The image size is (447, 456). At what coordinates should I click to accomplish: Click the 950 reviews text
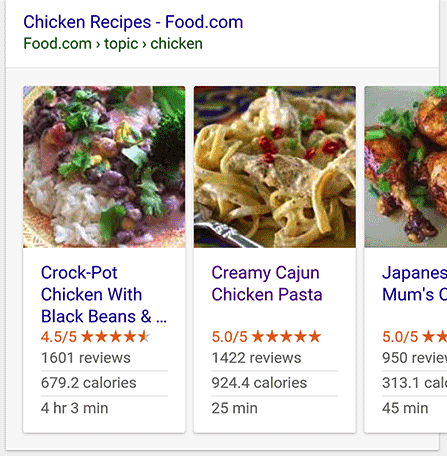[x=414, y=358]
